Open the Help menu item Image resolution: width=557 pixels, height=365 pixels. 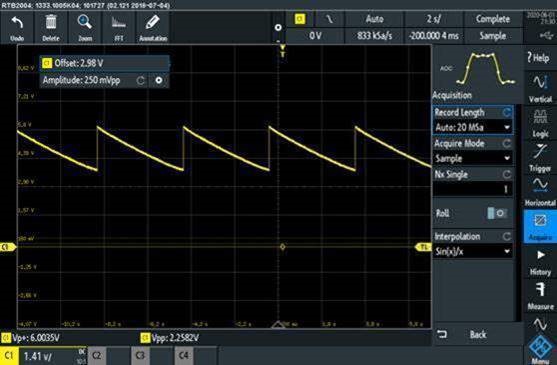(x=539, y=57)
